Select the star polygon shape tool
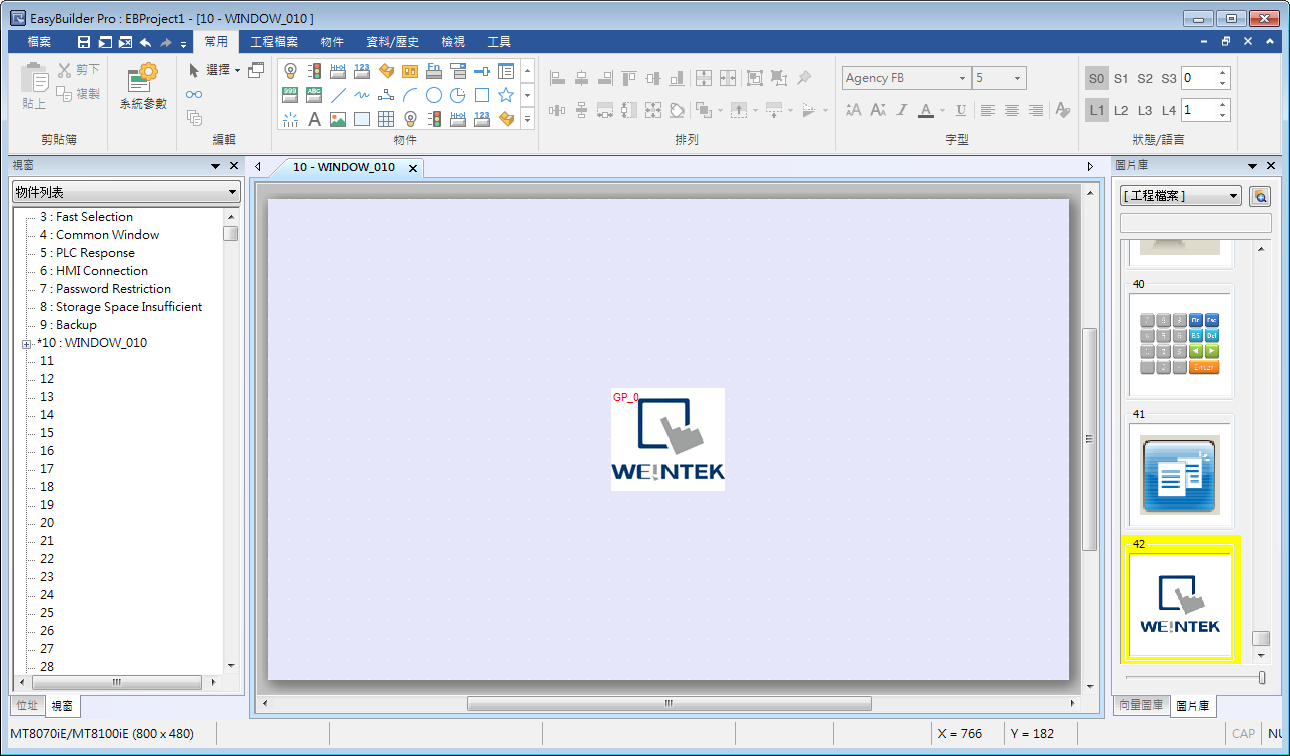The height and width of the screenshot is (756, 1290). (x=506, y=95)
